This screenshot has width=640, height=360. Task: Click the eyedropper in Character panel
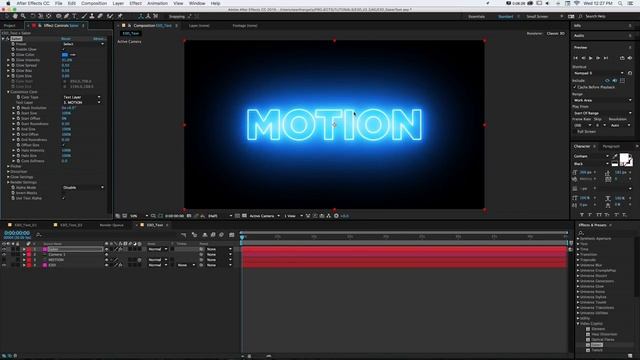[x=615, y=156]
